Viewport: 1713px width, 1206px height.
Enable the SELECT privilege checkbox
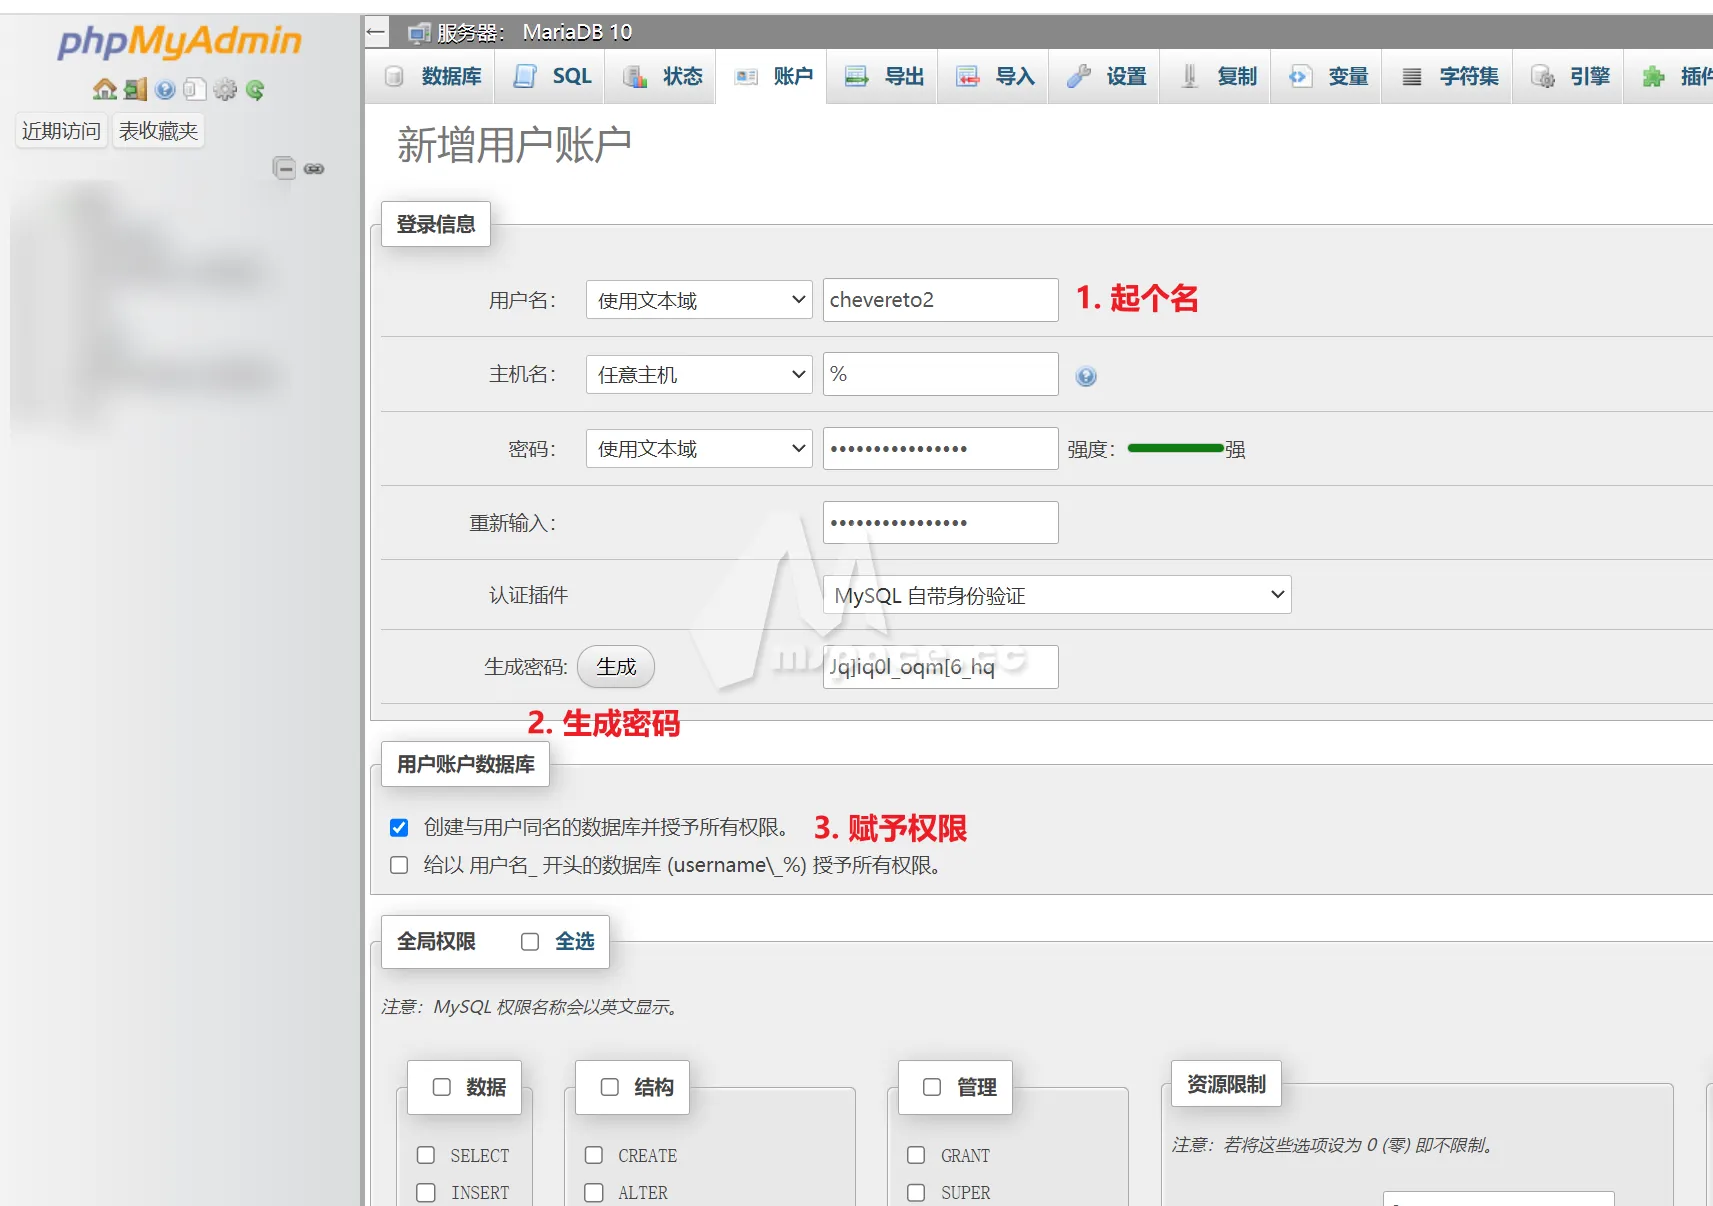pos(426,1155)
